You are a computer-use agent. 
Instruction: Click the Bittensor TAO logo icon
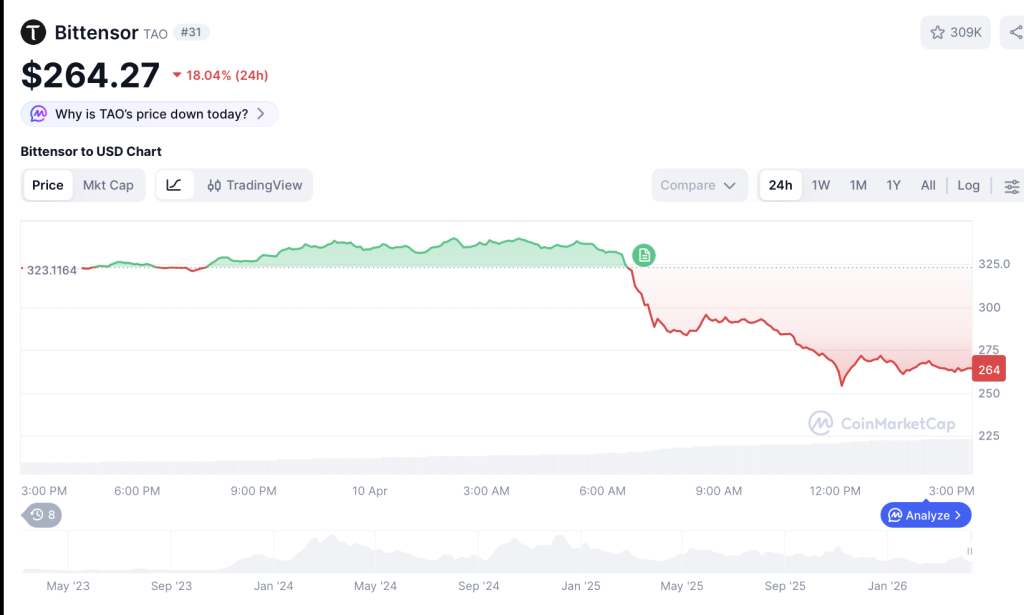33,32
